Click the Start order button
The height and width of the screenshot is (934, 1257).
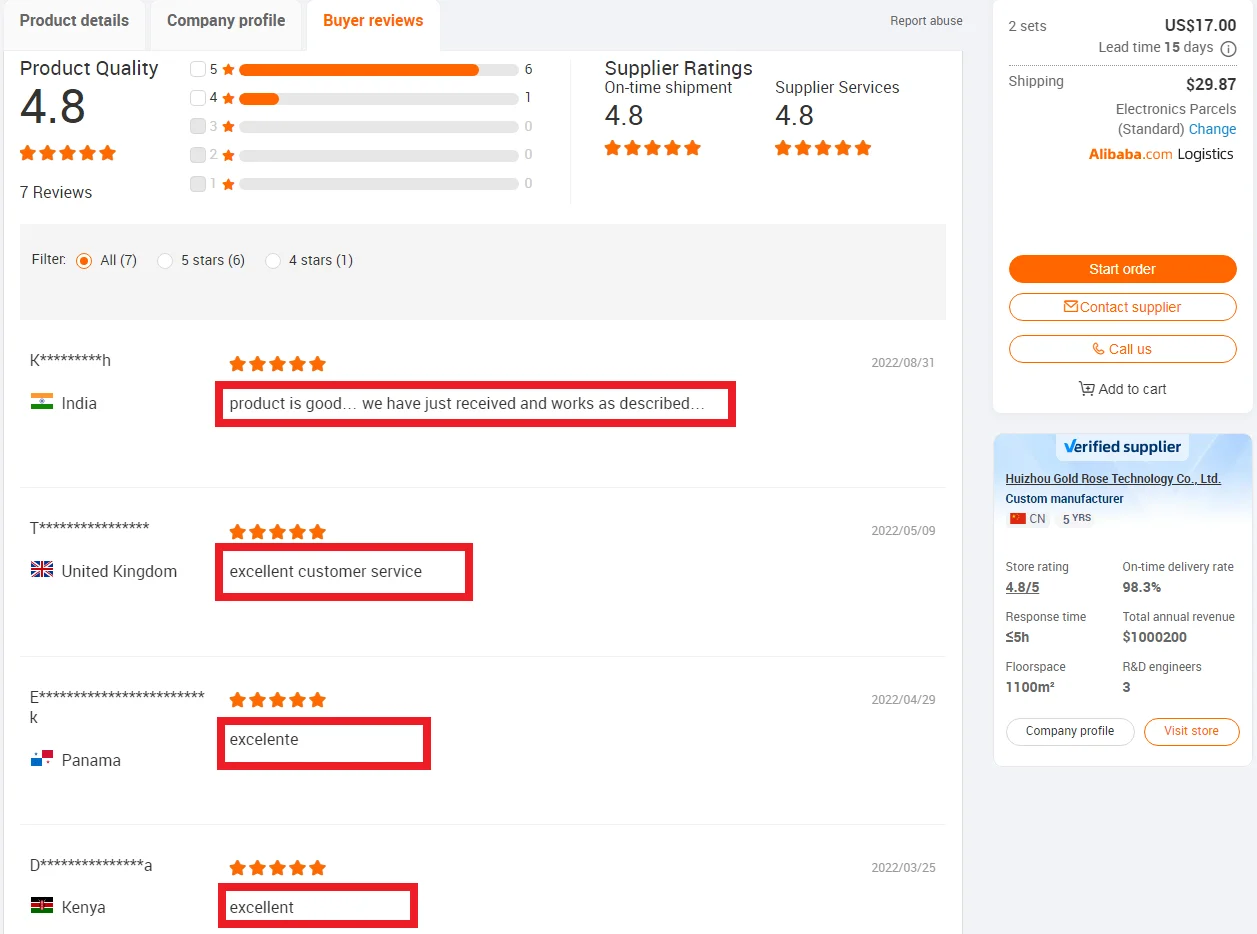pos(1122,269)
